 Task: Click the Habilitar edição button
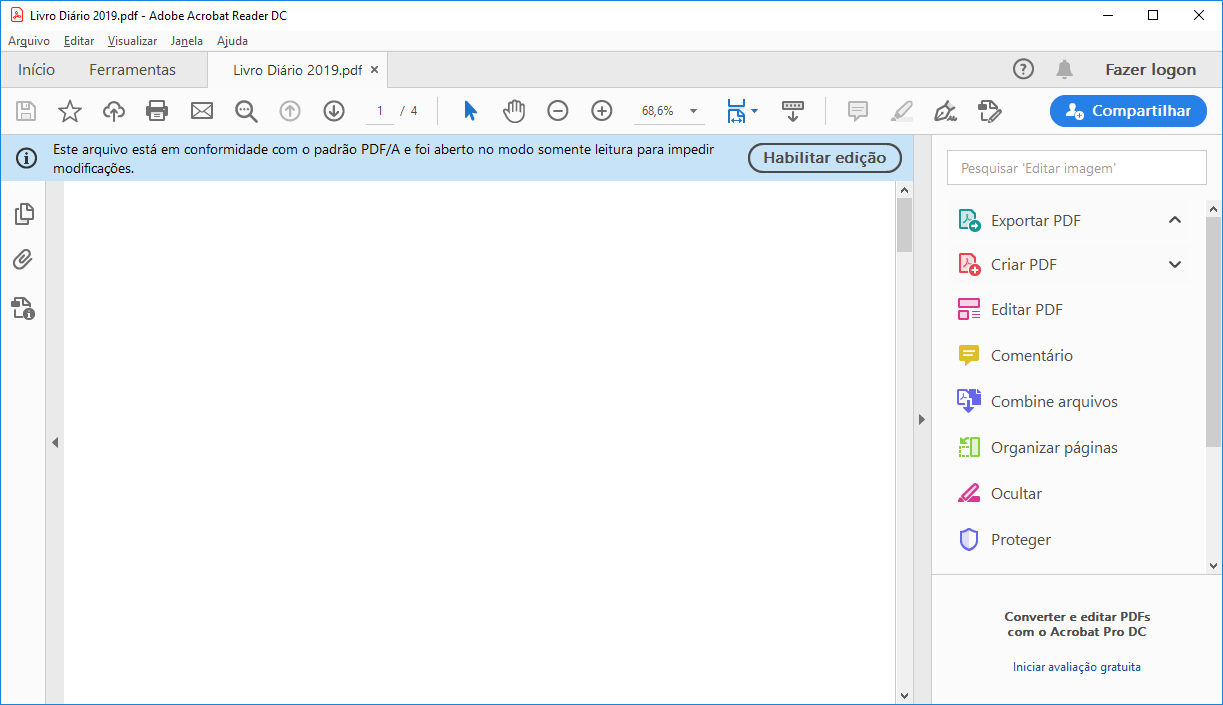pos(825,158)
